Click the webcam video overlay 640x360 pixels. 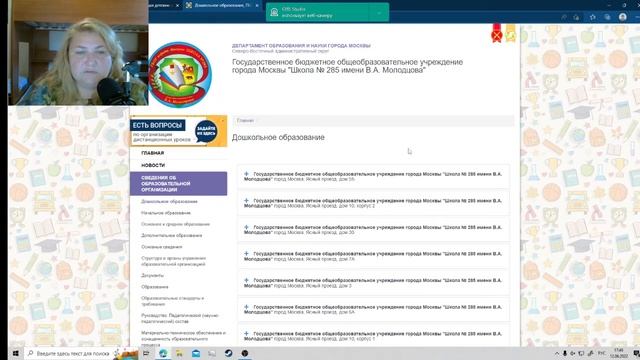[x=78, y=53]
